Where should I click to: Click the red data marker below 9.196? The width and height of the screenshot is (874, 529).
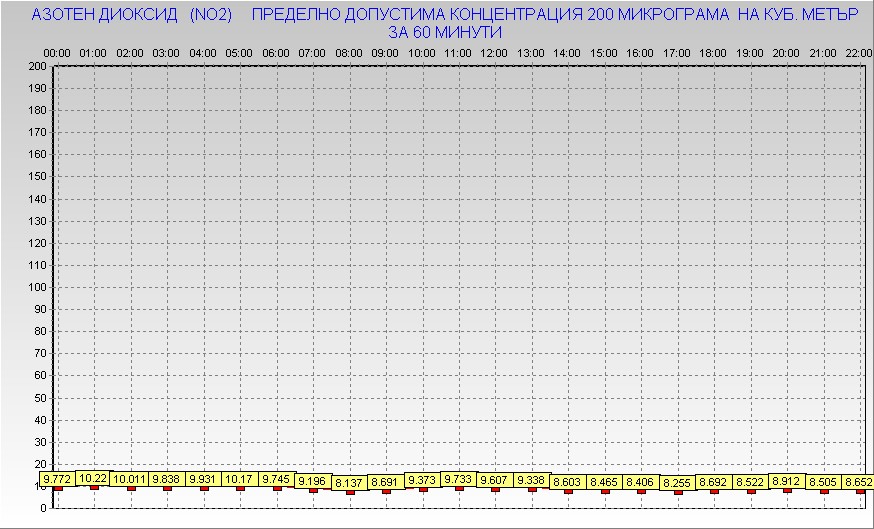(x=313, y=490)
